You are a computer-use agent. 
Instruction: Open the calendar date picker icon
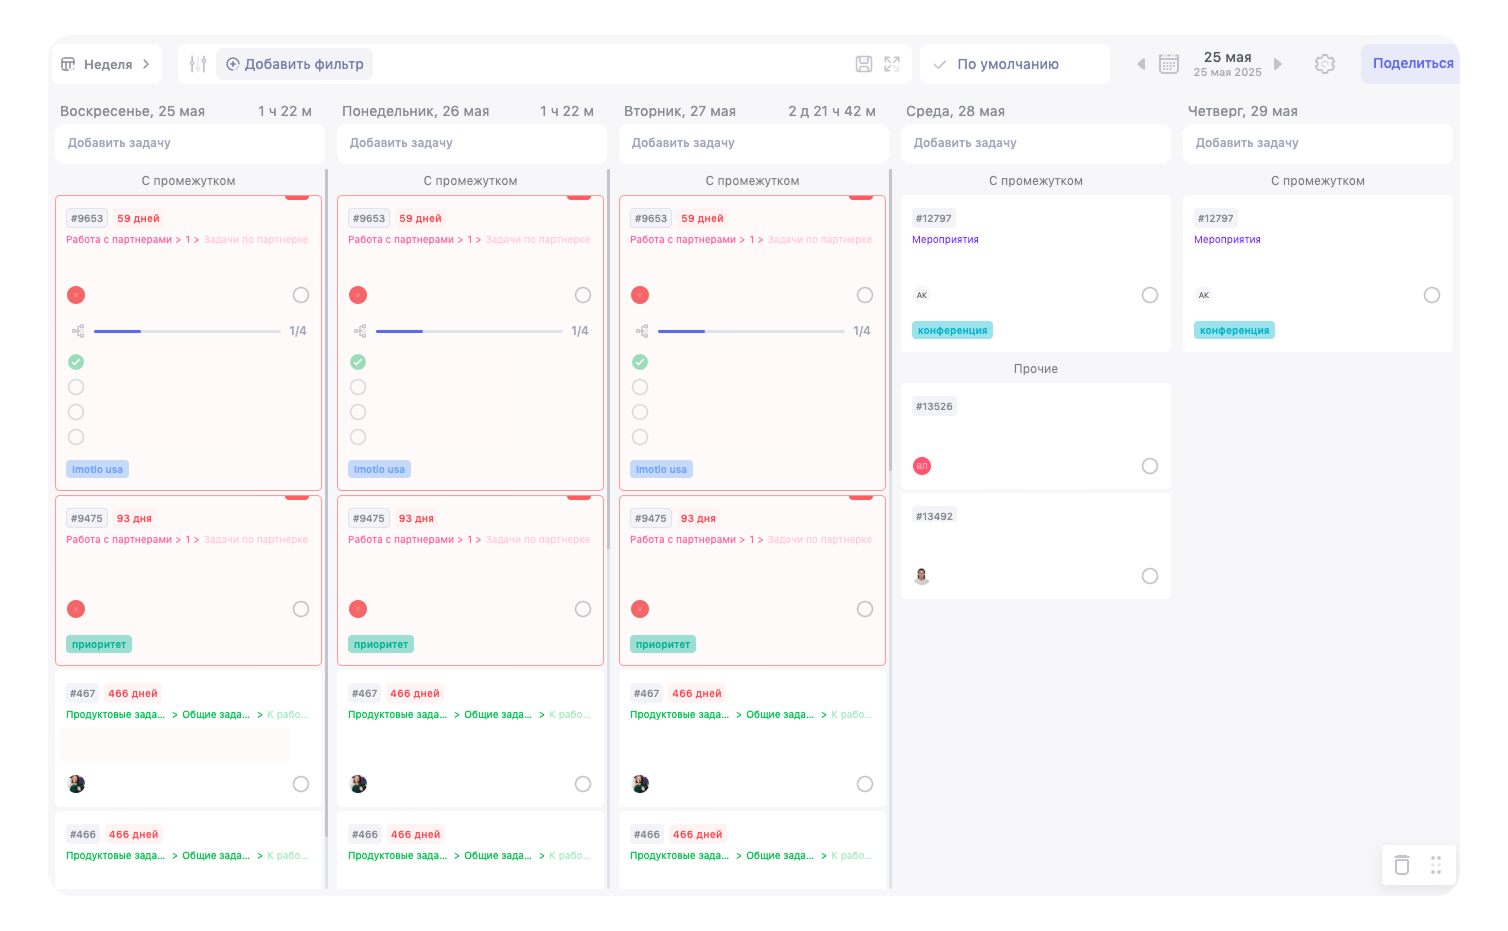[x=1168, y=64]
